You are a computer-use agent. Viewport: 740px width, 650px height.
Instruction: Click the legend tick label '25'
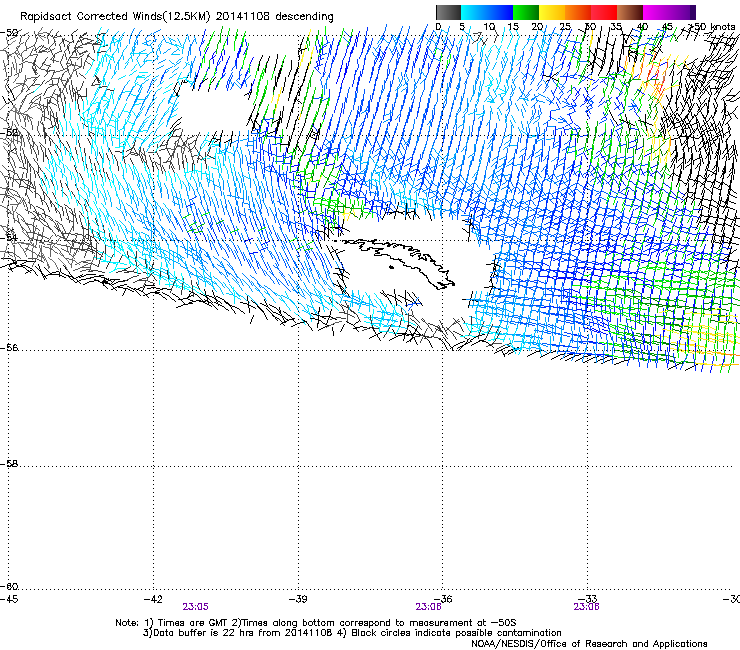(565, 27)
